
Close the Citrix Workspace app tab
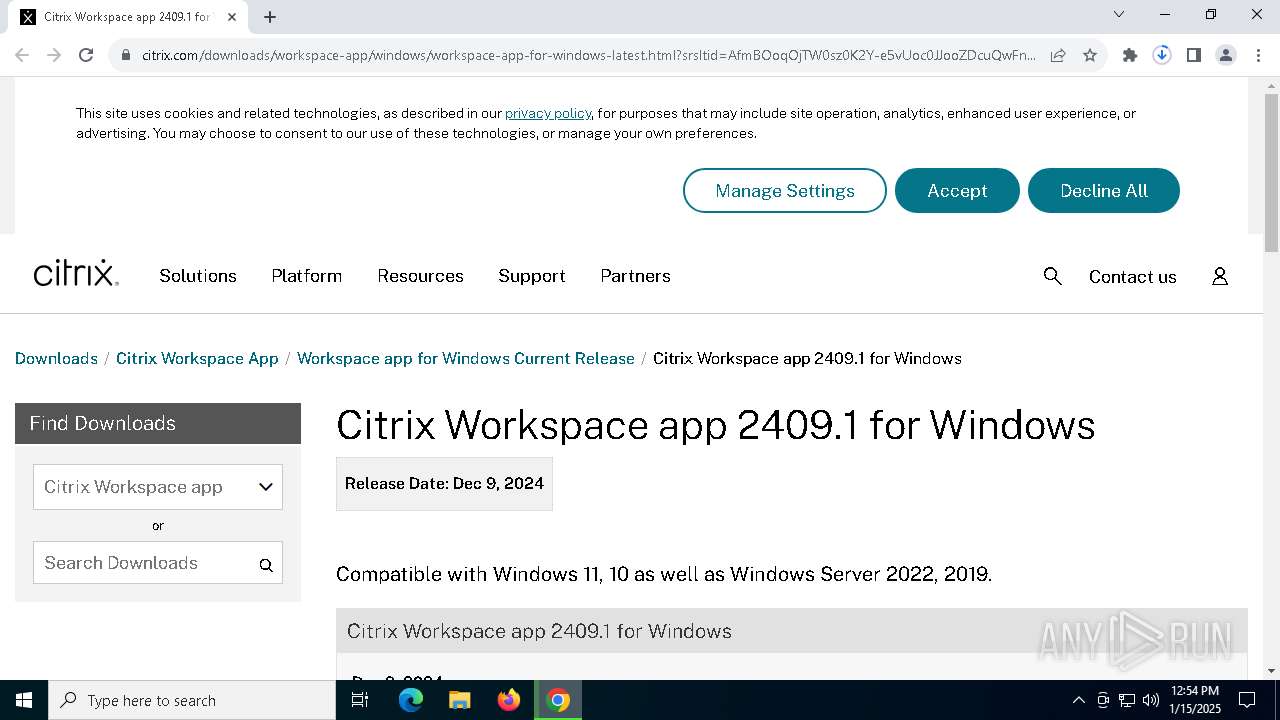click(232, 17)
